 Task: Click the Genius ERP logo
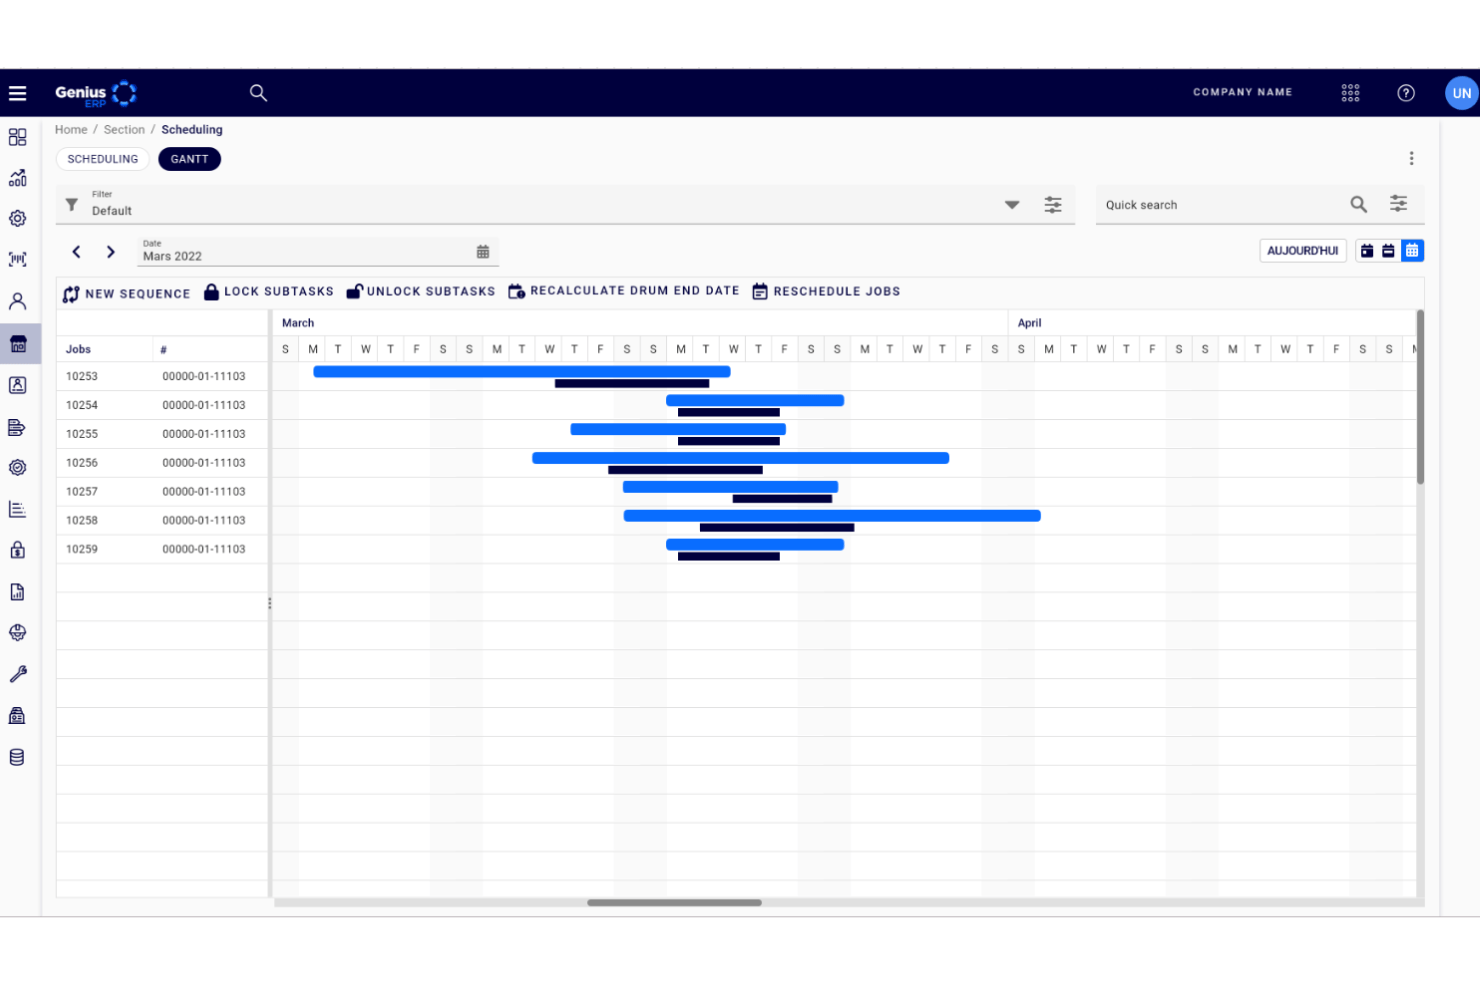click(x=96, y=93)
